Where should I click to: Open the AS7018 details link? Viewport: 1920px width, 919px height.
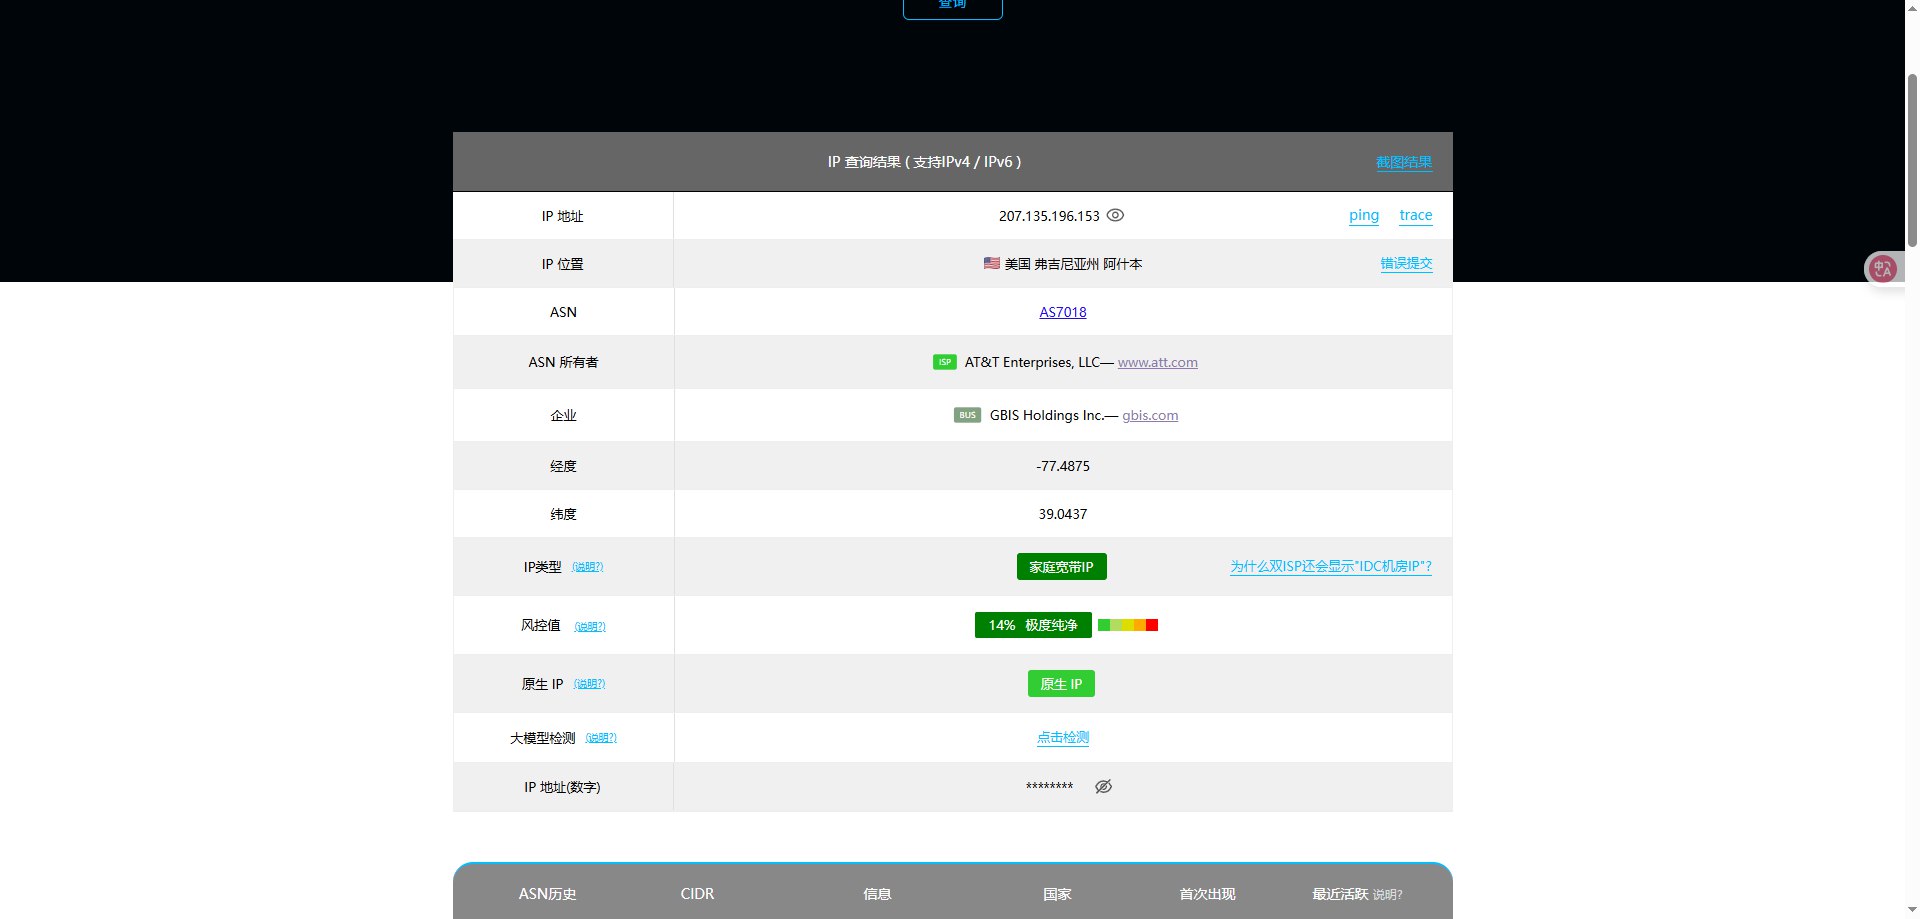click(x=1061, y=311)
